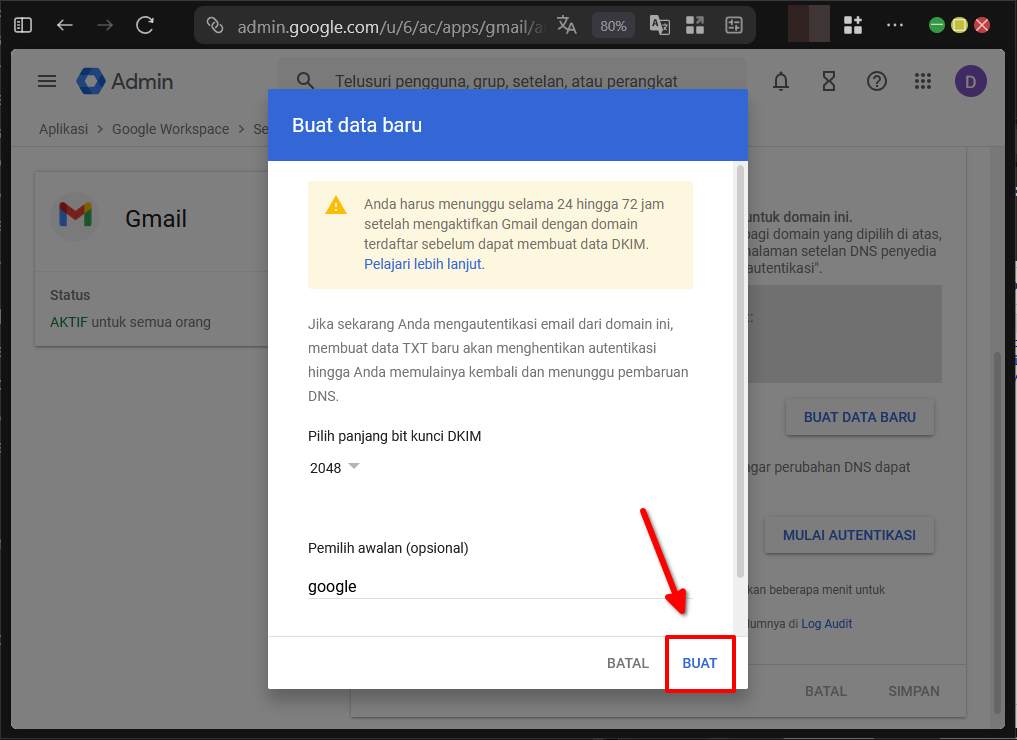Click the pending tasks hourglass icon
1017x740 pixels.
[x=829, y=81]
